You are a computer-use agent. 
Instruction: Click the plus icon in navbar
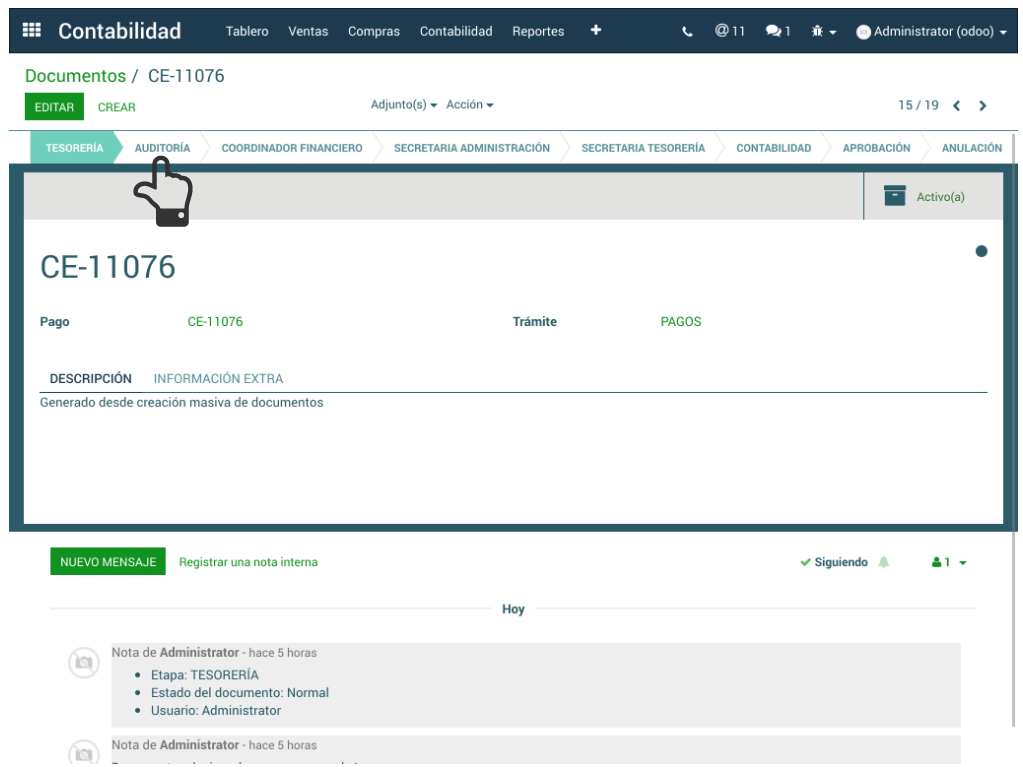coord(596,30)
